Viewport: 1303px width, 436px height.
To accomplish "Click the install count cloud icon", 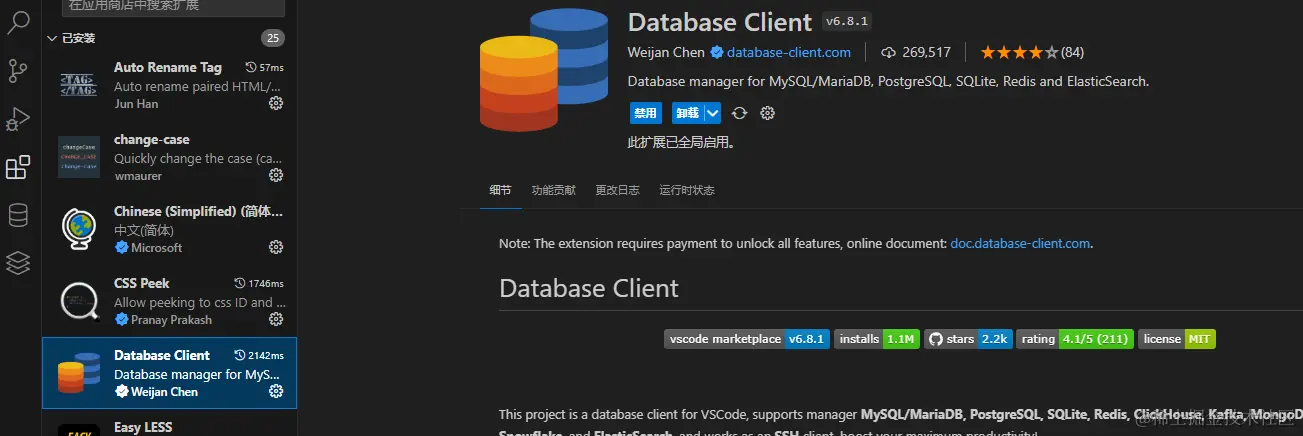I will [888, 52].
